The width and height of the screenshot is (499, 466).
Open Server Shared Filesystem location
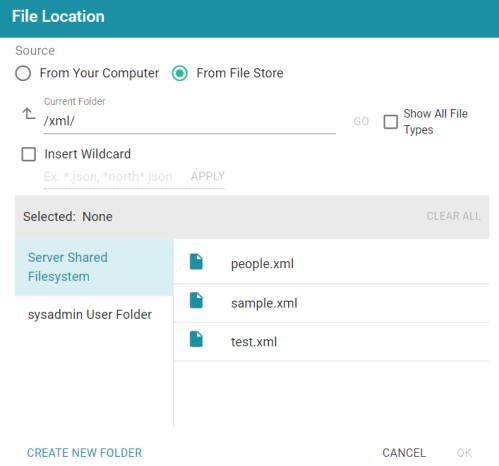(94, 267)
